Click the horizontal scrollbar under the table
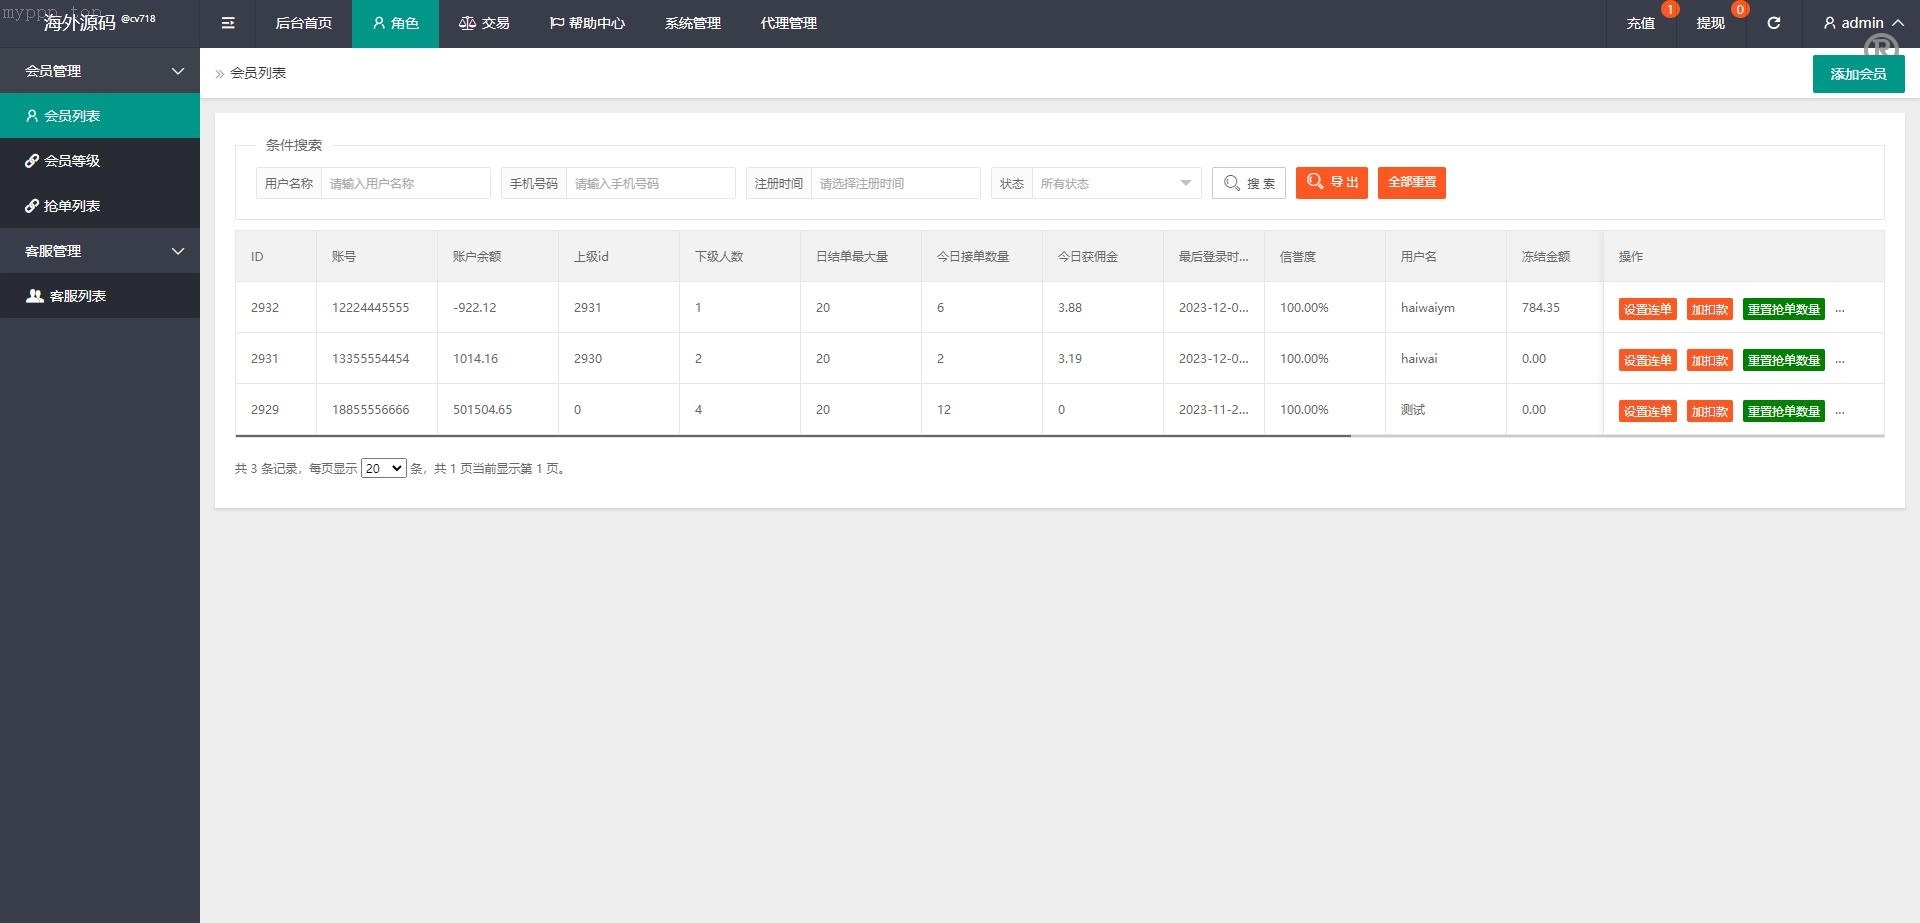The image size is (1920, 923). [792, 436]
